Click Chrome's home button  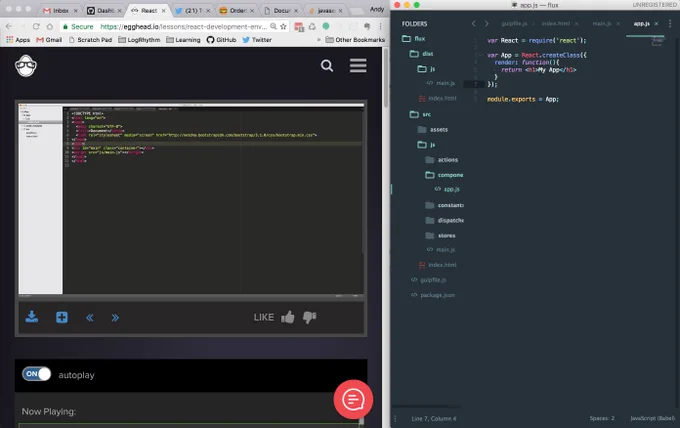coord(50,26)
